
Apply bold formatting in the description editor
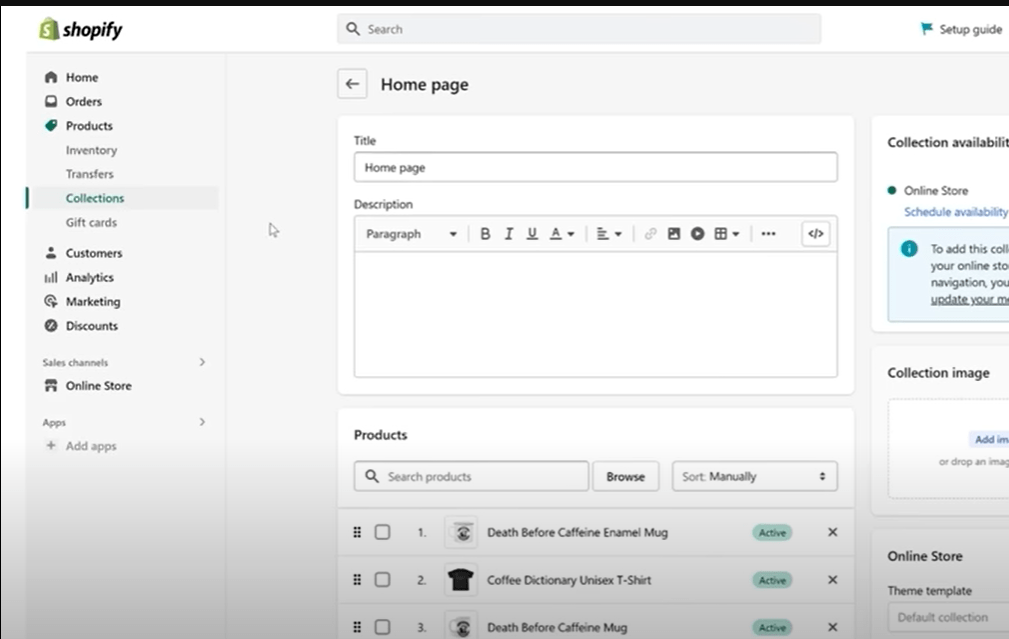(x=485, y=233)
